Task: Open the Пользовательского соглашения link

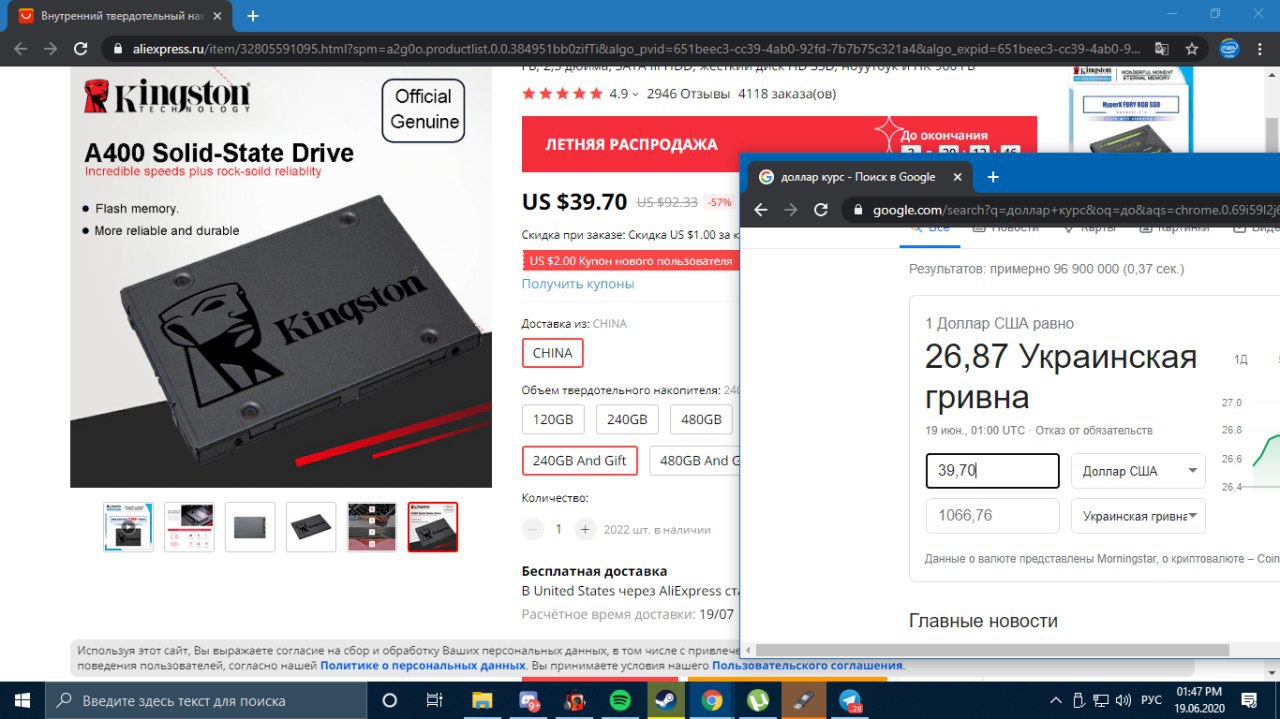Action: point(807,665)
